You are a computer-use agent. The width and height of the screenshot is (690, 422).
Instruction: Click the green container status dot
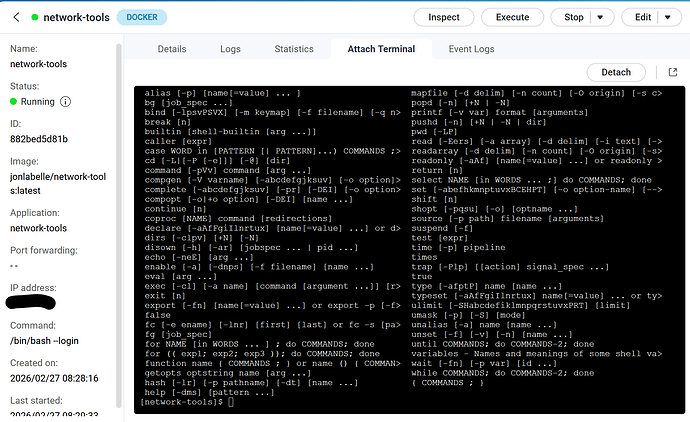point(34,18)
